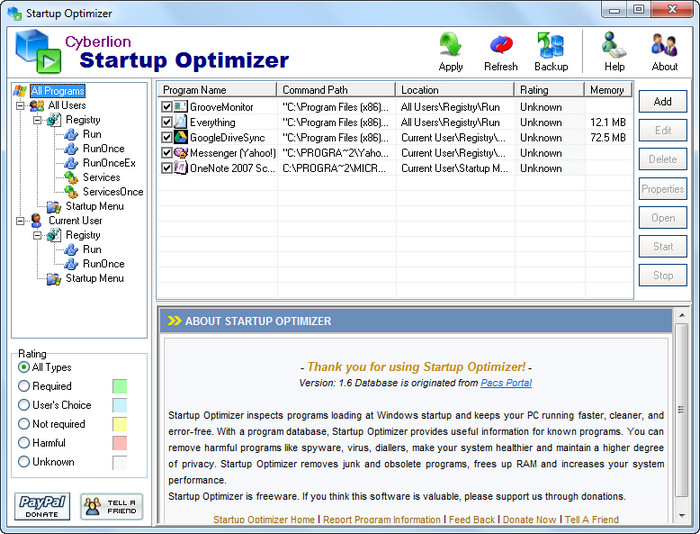Image resolution: width=700 pixels, height=534 pixels.
Task: Click the Add button
Action: [x=662, y=101]
